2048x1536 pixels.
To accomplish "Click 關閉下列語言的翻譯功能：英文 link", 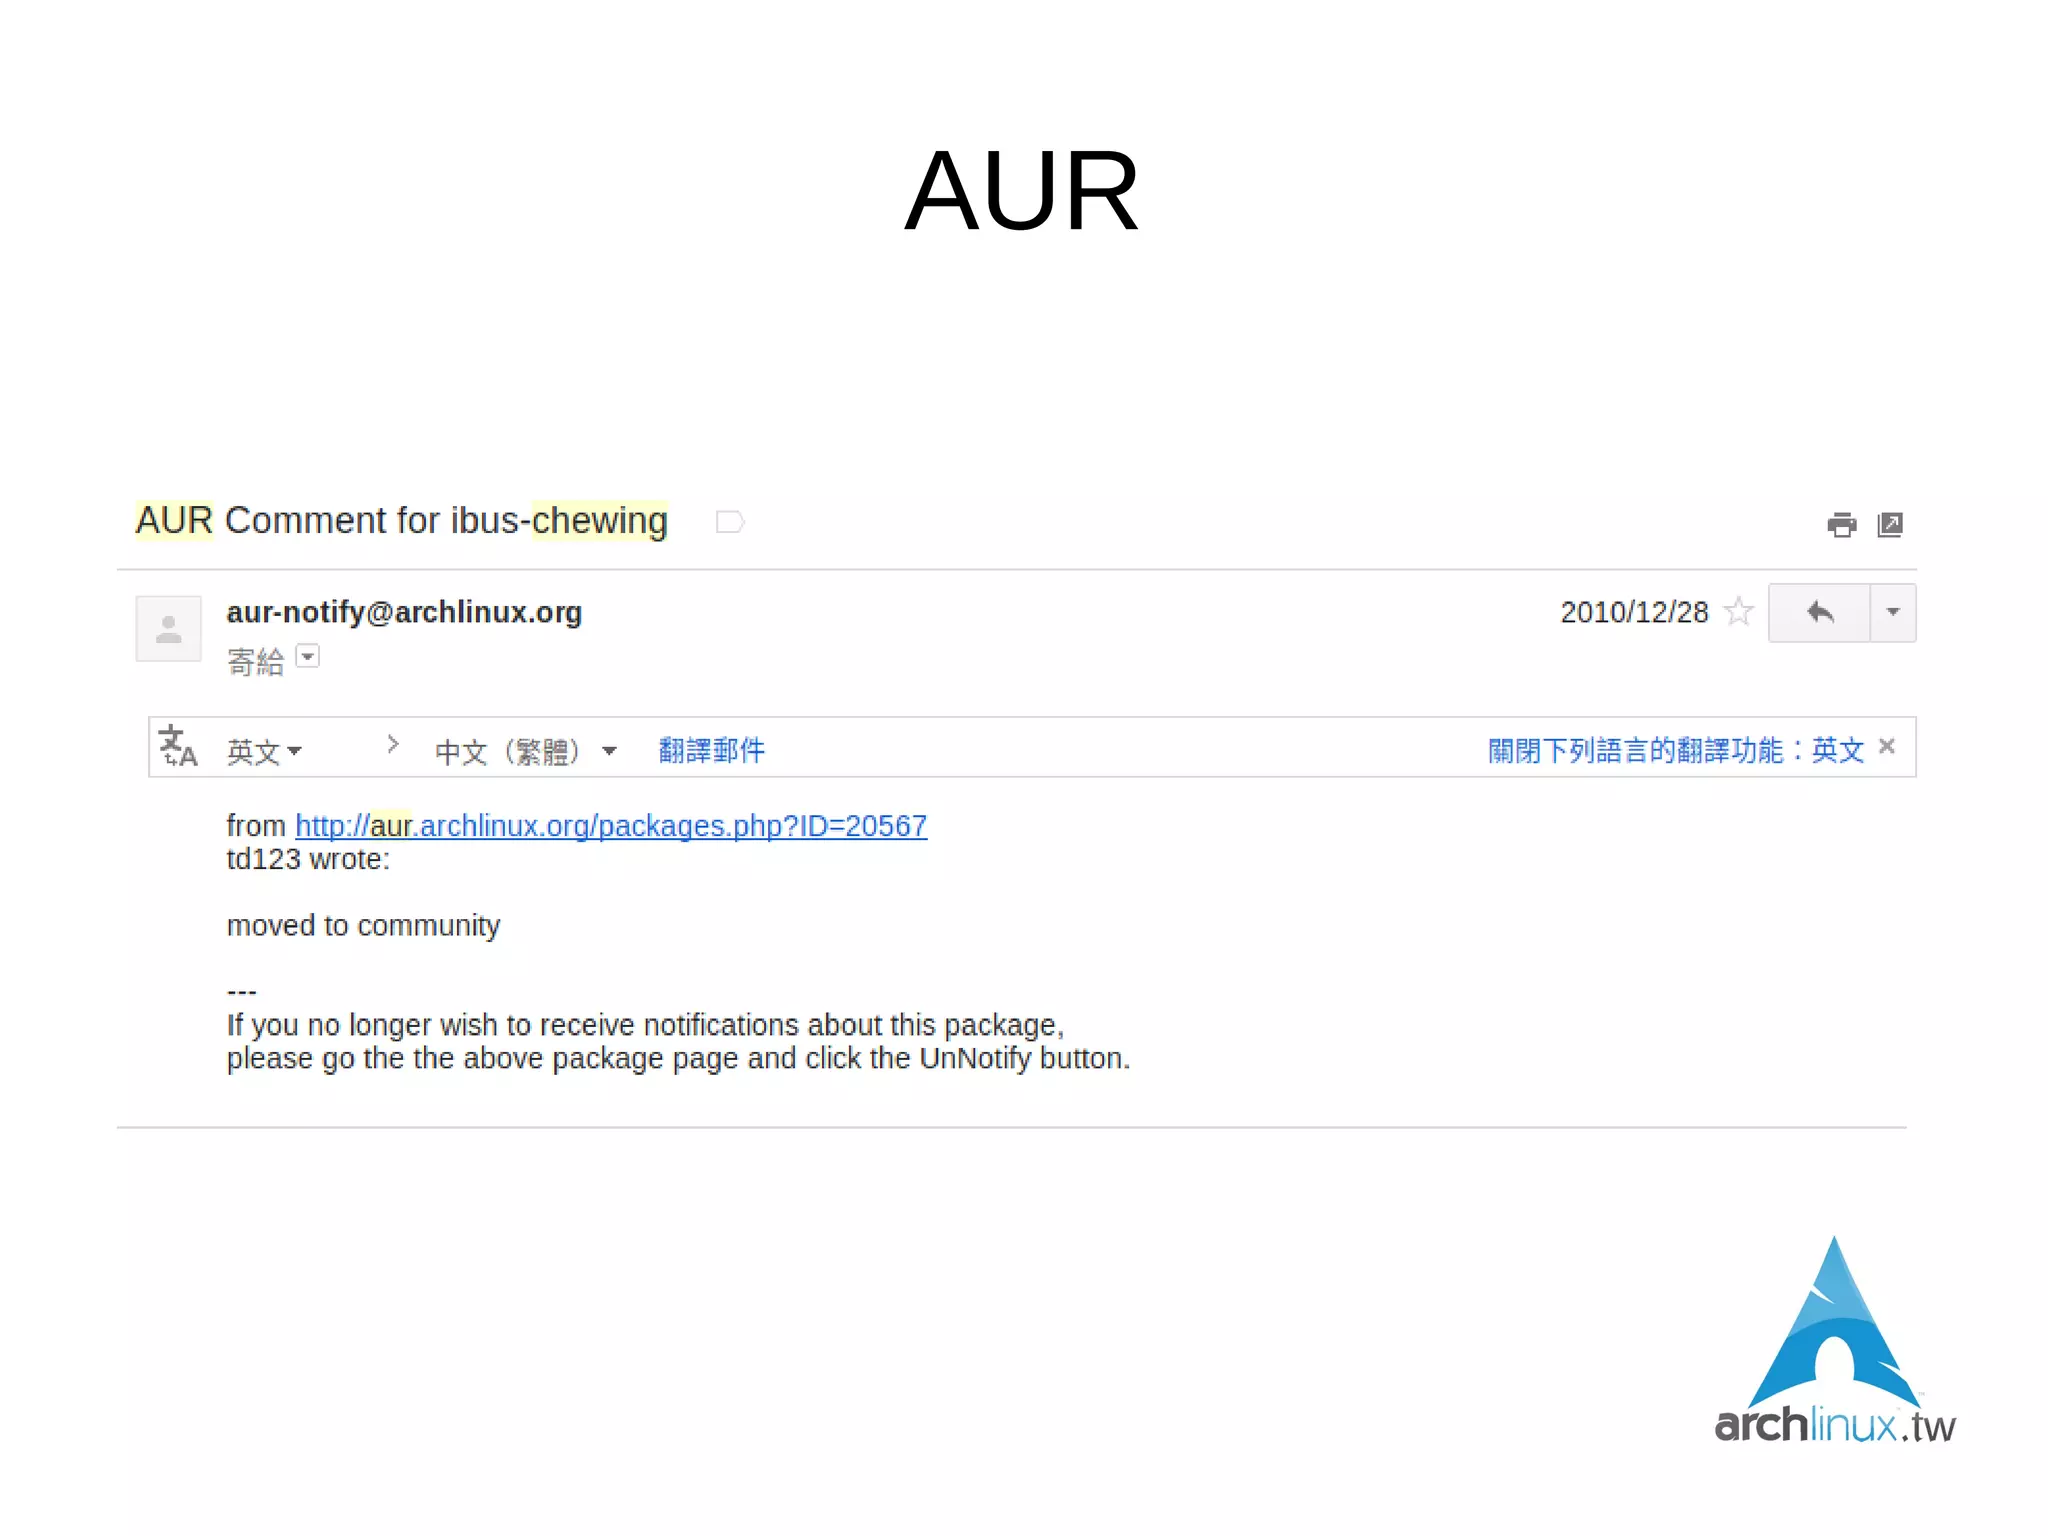I will [x=1676, y=750].
